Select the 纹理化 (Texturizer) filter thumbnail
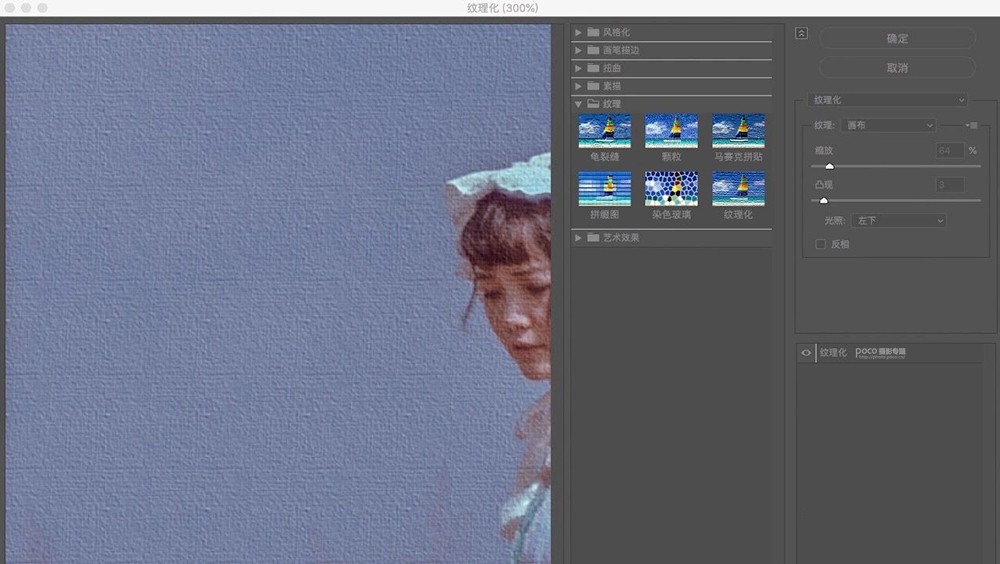Image resolution: width=1000 pixels, height=564 pixels. (x=738, y=188)
